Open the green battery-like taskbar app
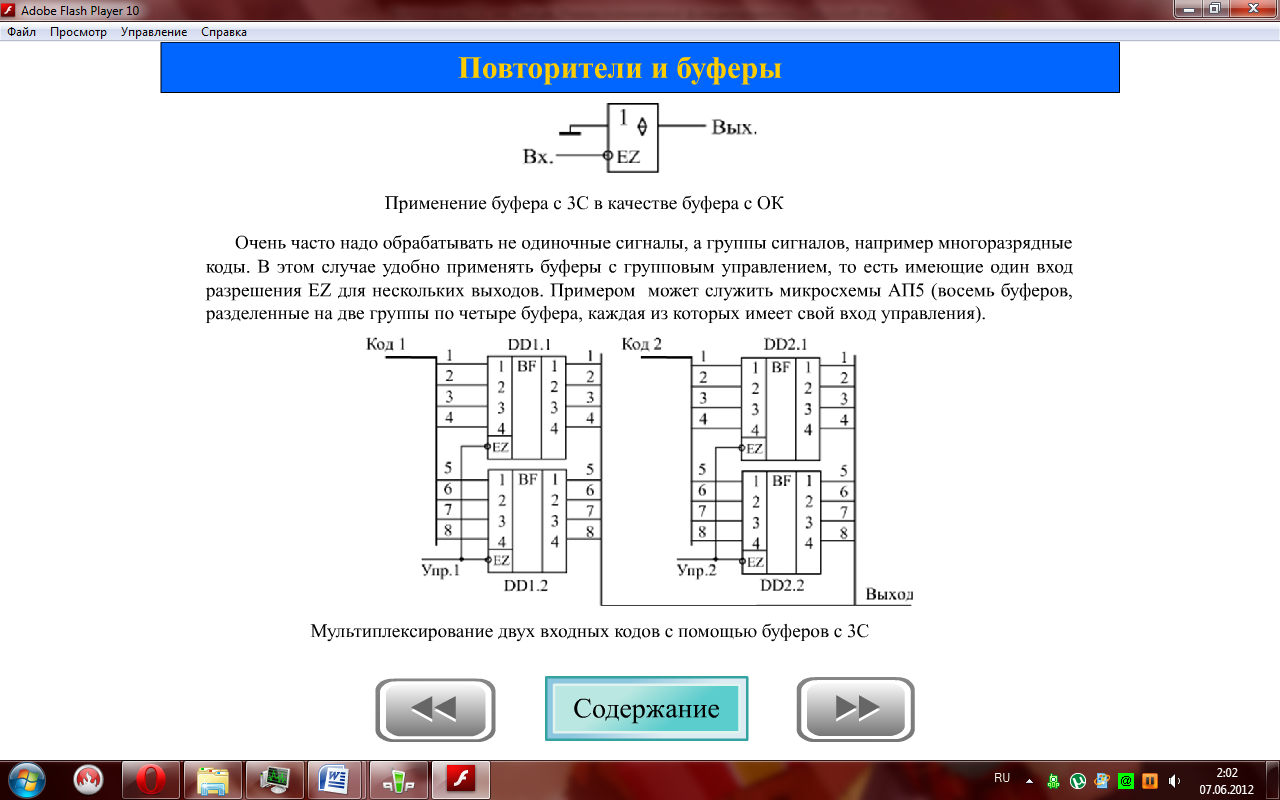This screenshot has height=800, width=1280. click(399, 779)
